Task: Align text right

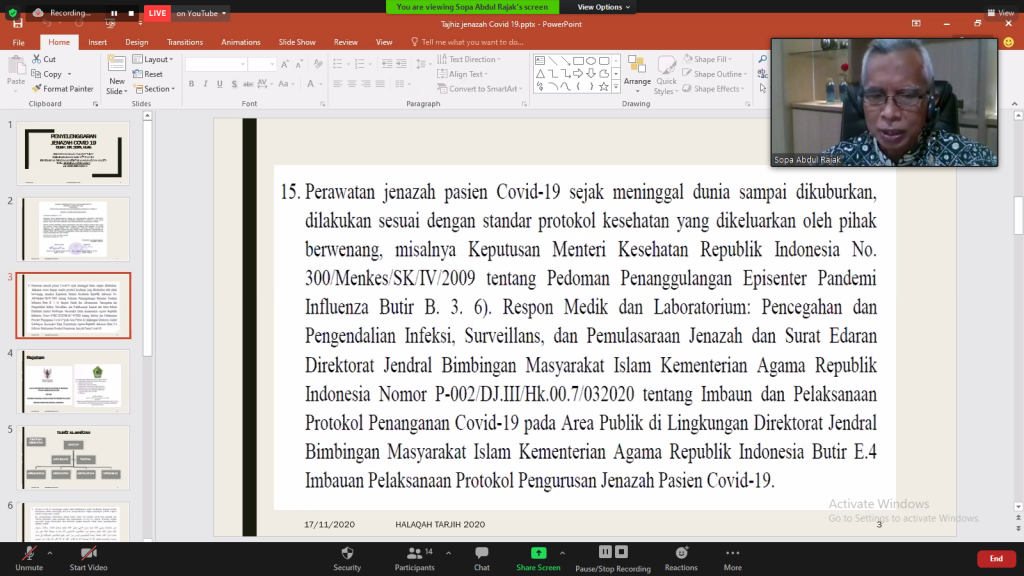Action: (366, 84)
